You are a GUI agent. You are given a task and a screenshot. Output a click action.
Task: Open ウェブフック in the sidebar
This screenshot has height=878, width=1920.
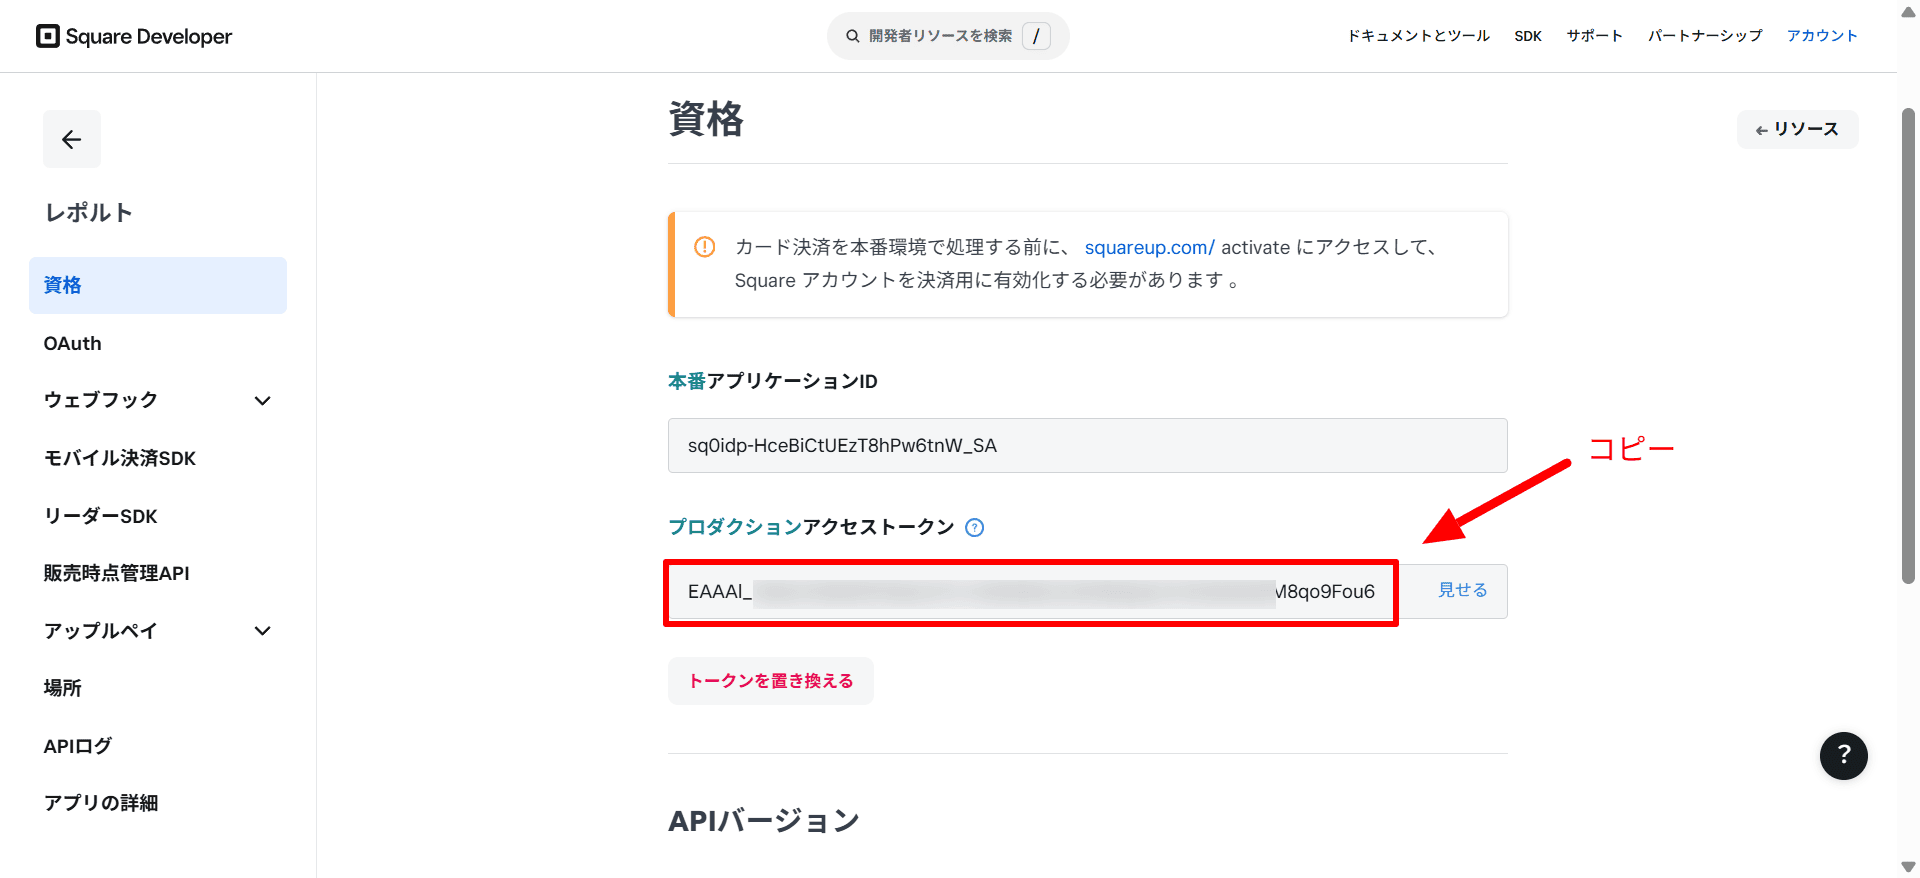(101, 400)
